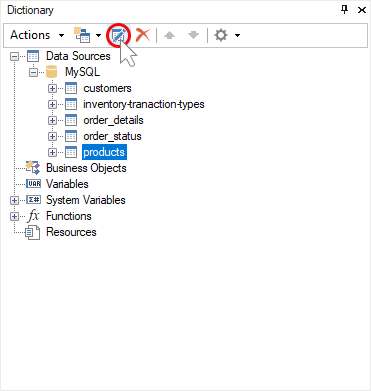Expand the Functions node
The height and width of the screenshot is (391, 371).
[x=14, y=216]
